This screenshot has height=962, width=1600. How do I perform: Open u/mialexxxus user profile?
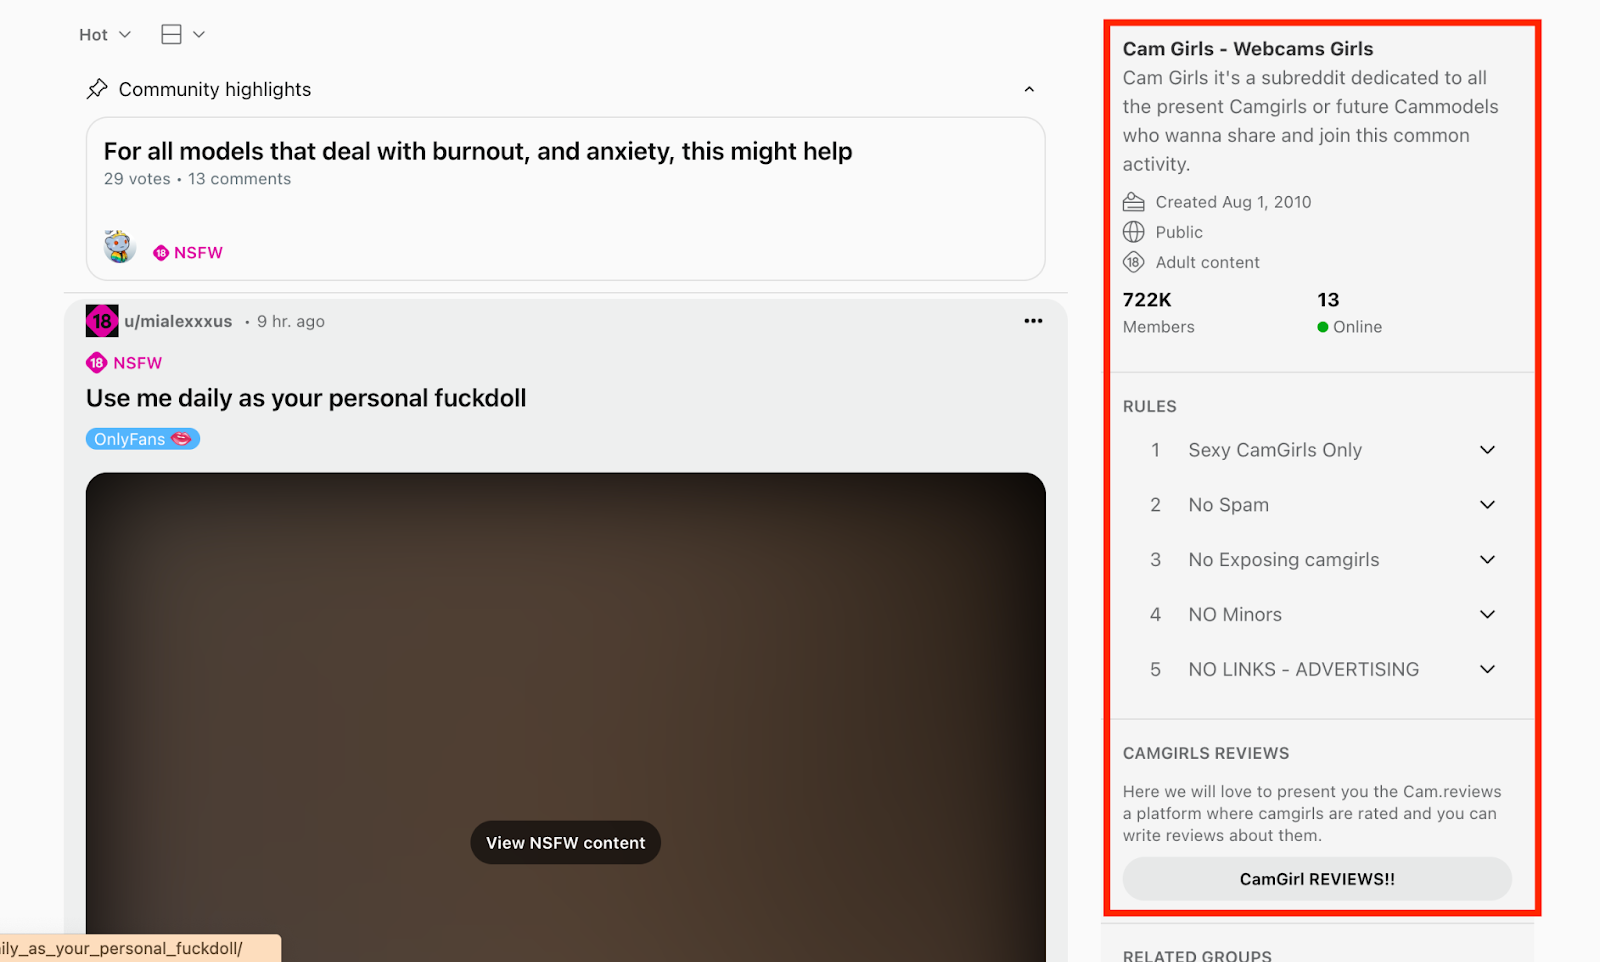pos(178,322)
